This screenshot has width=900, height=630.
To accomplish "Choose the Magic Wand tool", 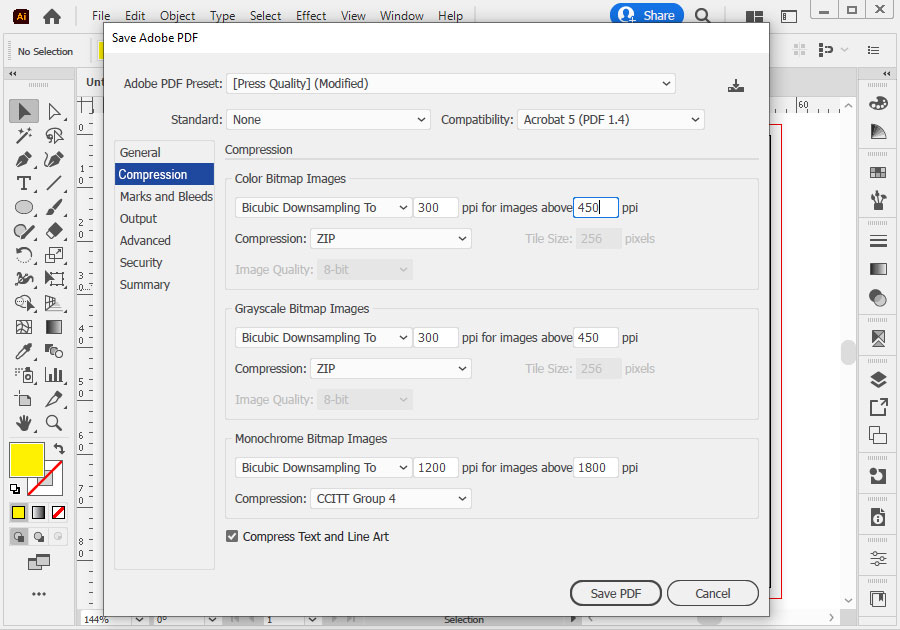I will [x=24, y=135].
